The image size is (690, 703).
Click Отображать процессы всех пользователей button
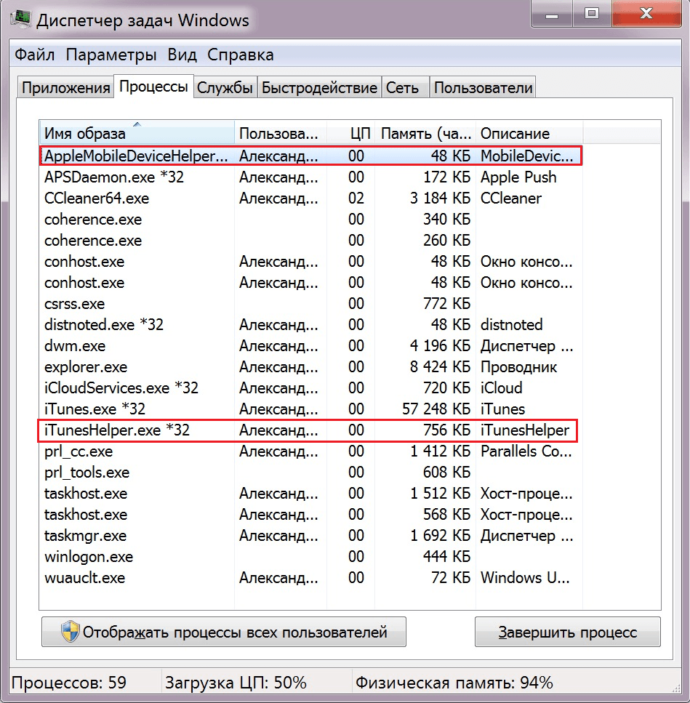(x=223, y=632)
